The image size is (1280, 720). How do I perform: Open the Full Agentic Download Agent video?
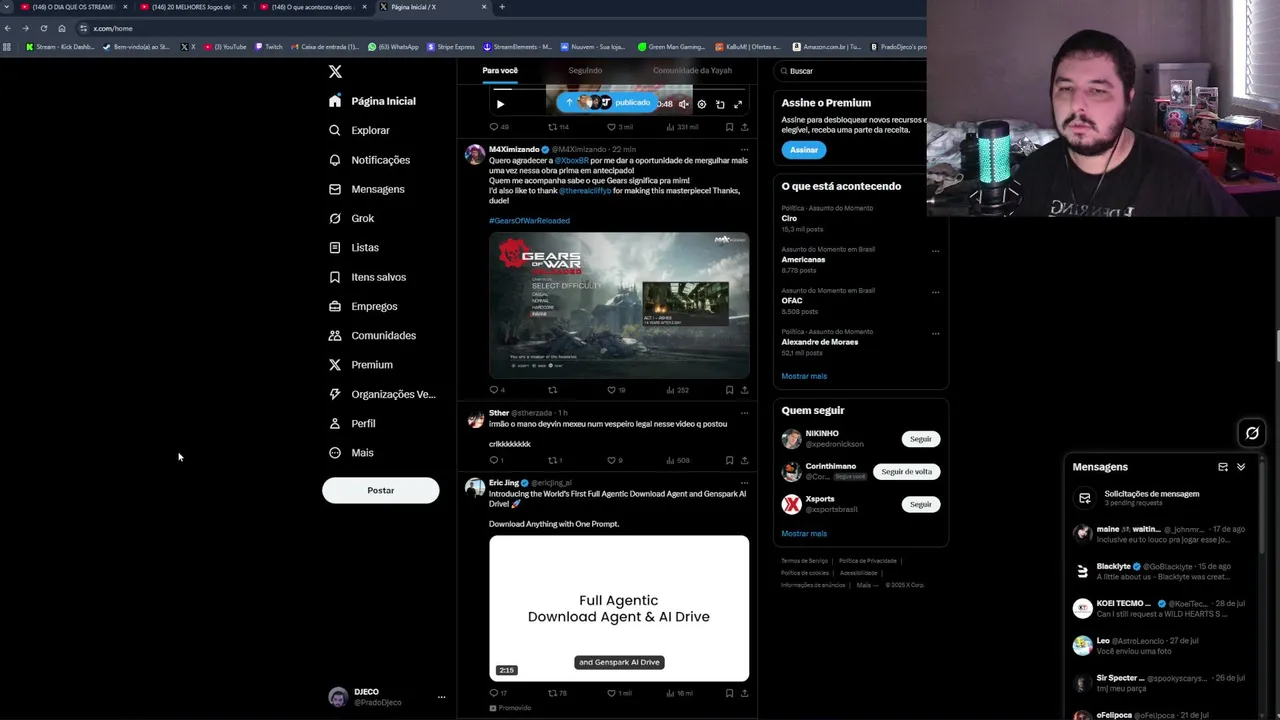tap(619, 608)
